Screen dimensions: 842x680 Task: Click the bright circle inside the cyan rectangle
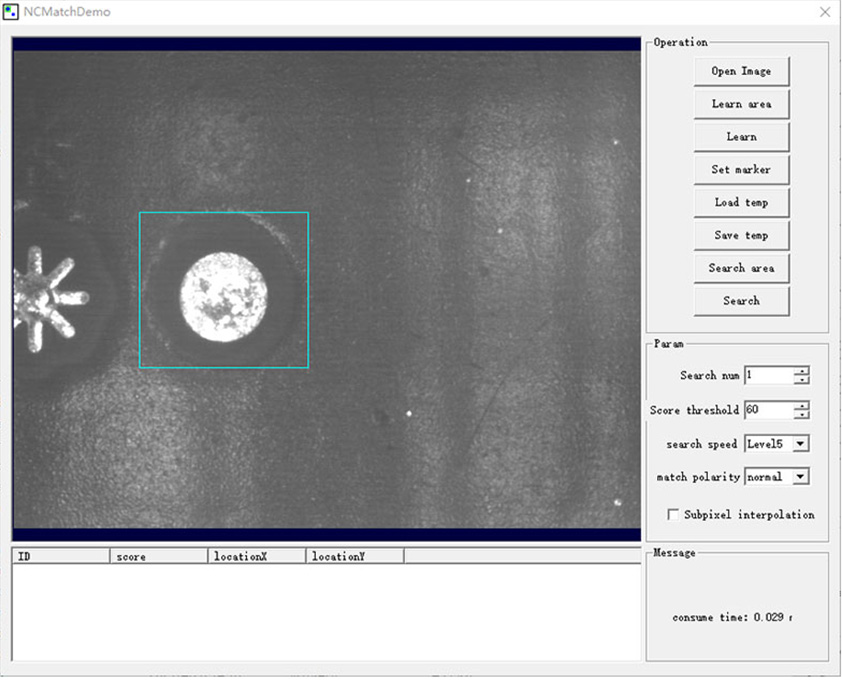[223, 297]
